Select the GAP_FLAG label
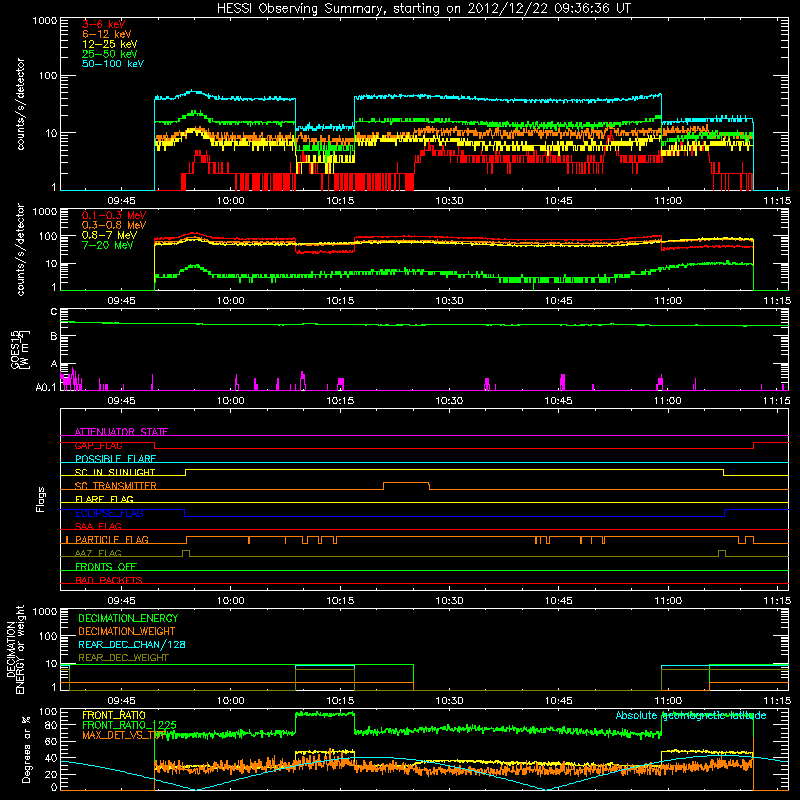Screen dimensions: 800x800 (98, 445)
